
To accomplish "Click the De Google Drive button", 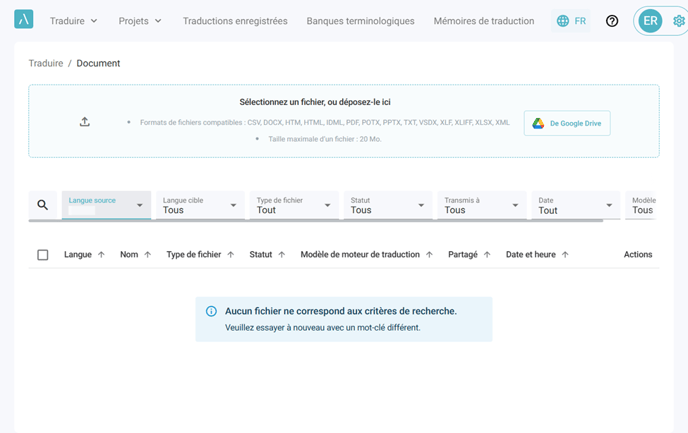I will (x=567, y=123).
